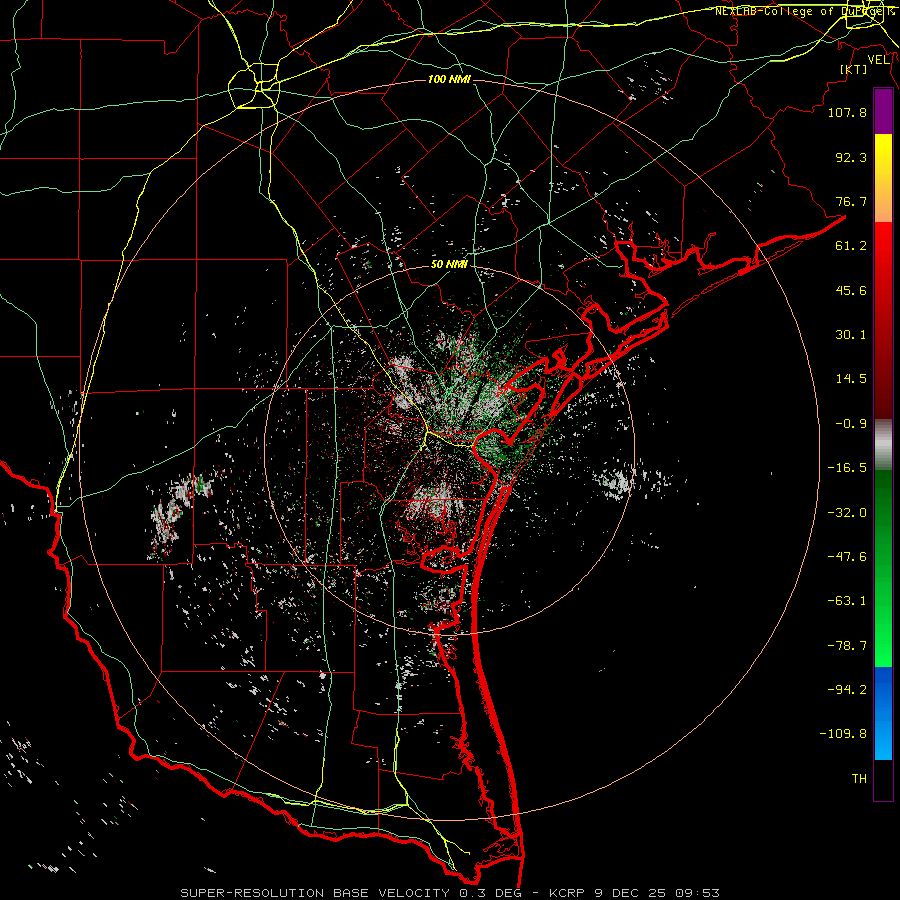The width and height of the screenshot is (900, 900).
Task: Click the 61.2 velocity scale value
Action: point(851,246)
